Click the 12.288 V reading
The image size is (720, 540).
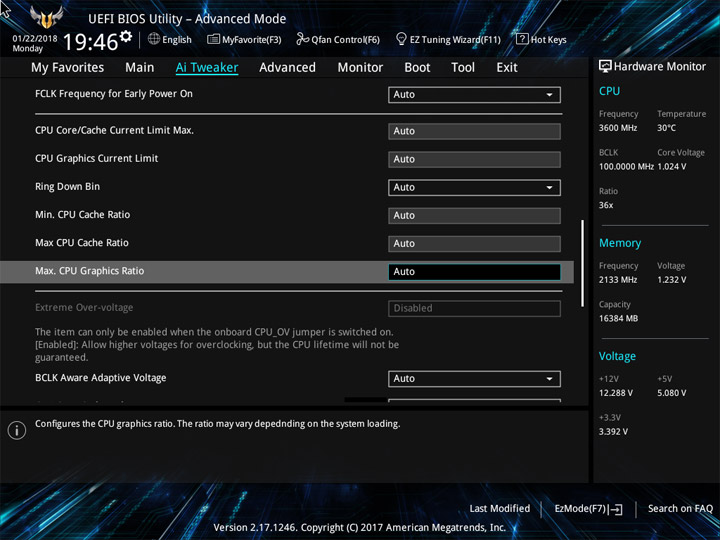616,393
